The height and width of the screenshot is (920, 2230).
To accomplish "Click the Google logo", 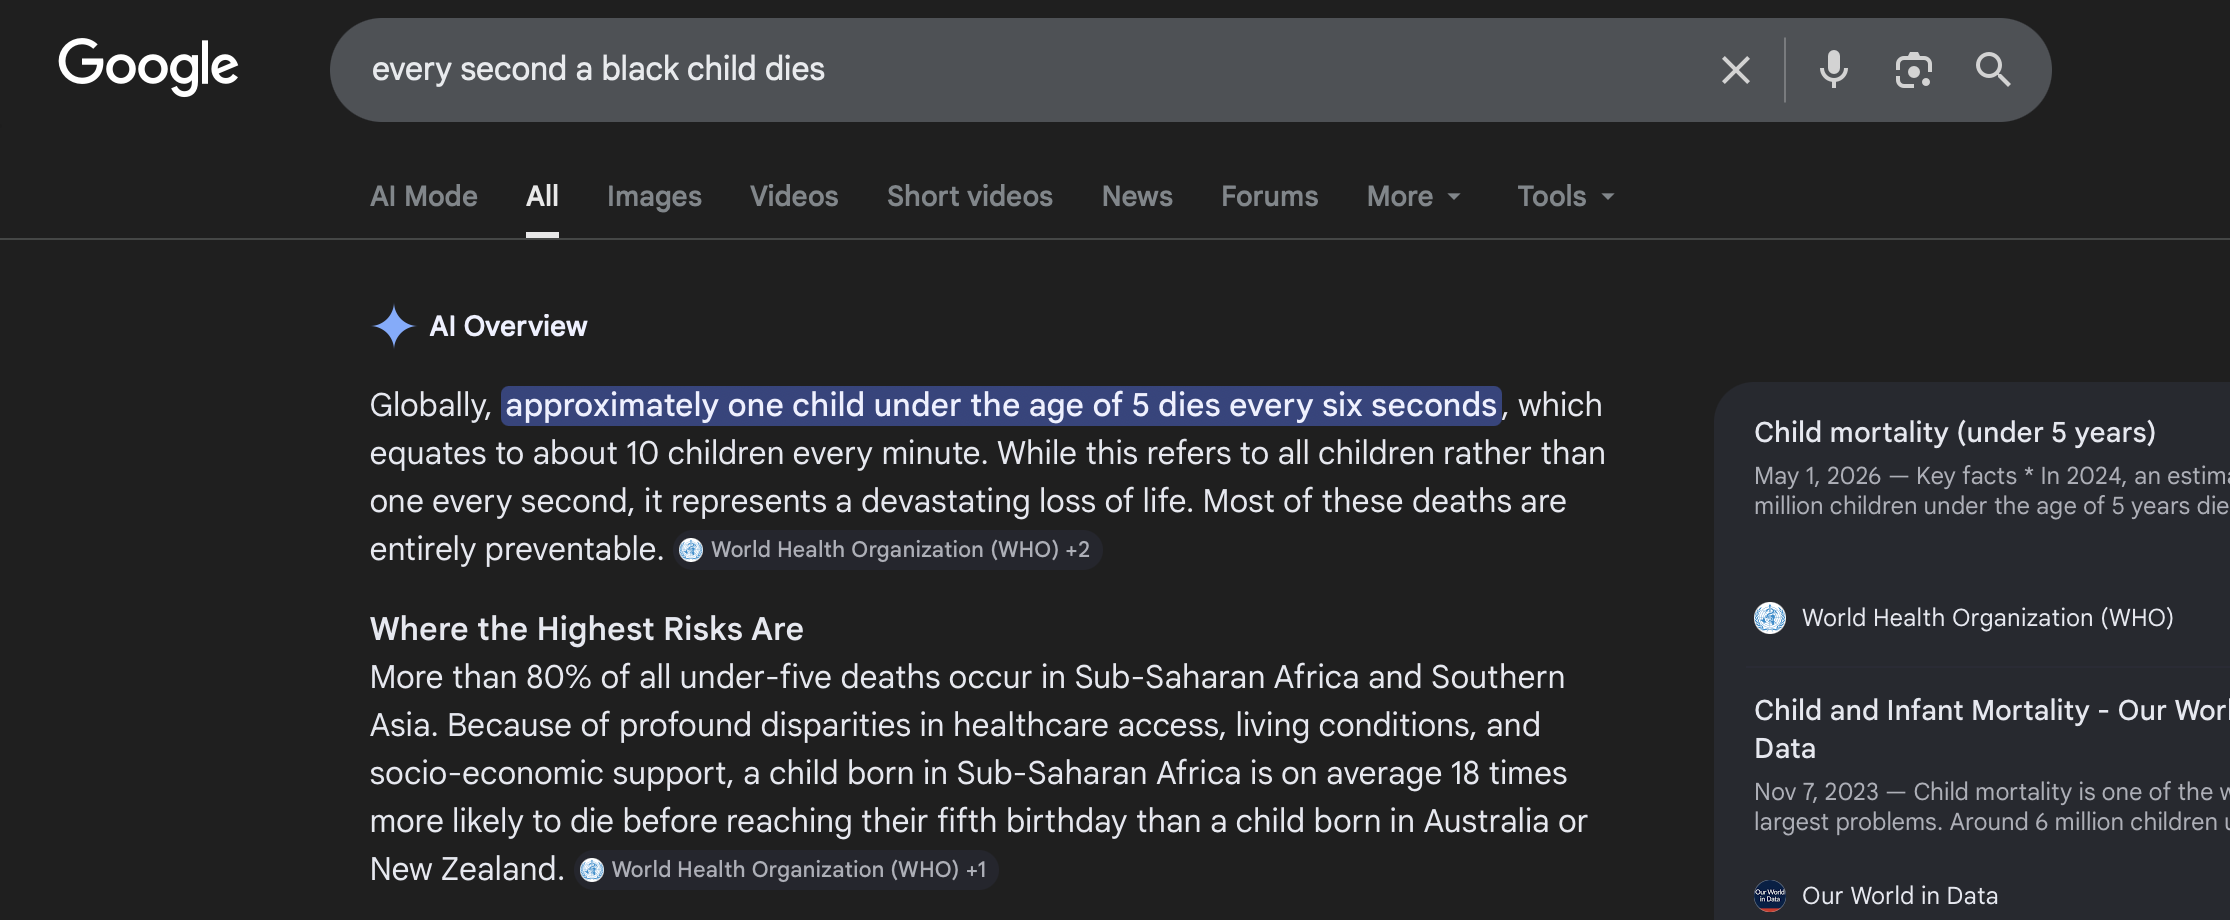I will (148, 67).
